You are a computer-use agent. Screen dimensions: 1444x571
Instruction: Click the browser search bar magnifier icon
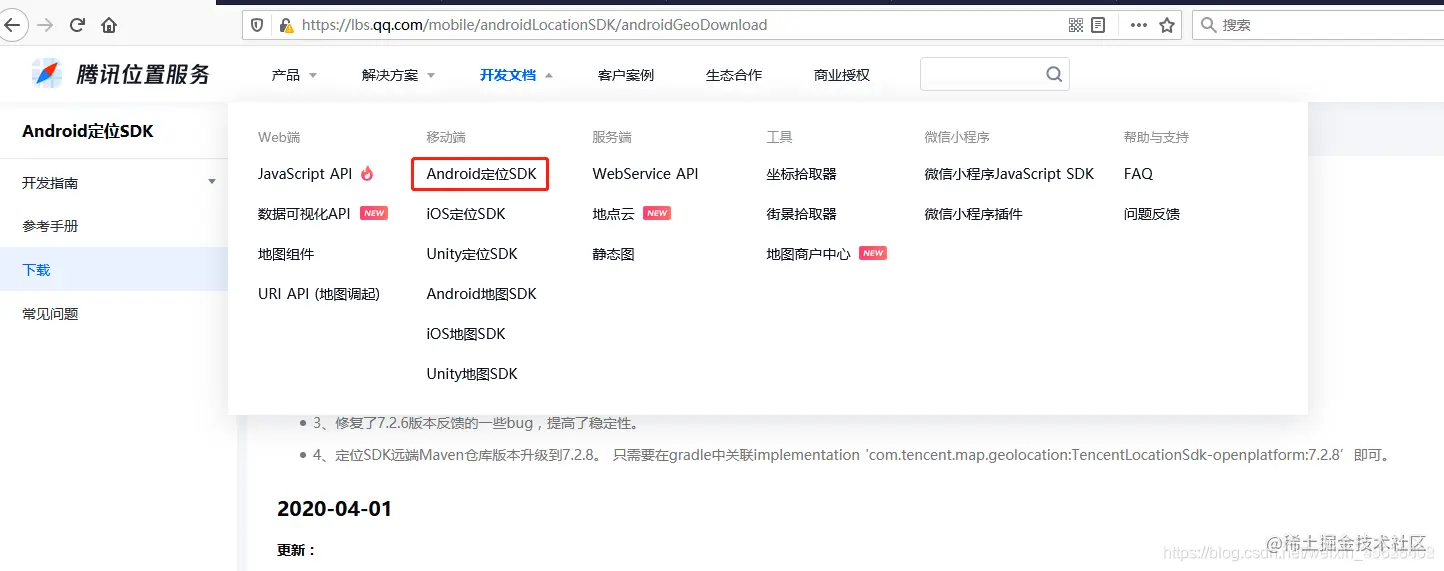point(1209,25)
